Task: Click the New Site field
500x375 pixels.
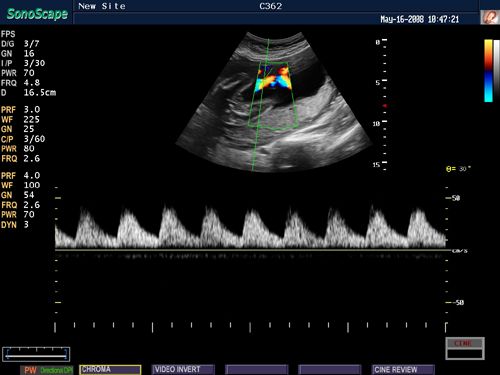Action: click(x=102, y=6)
